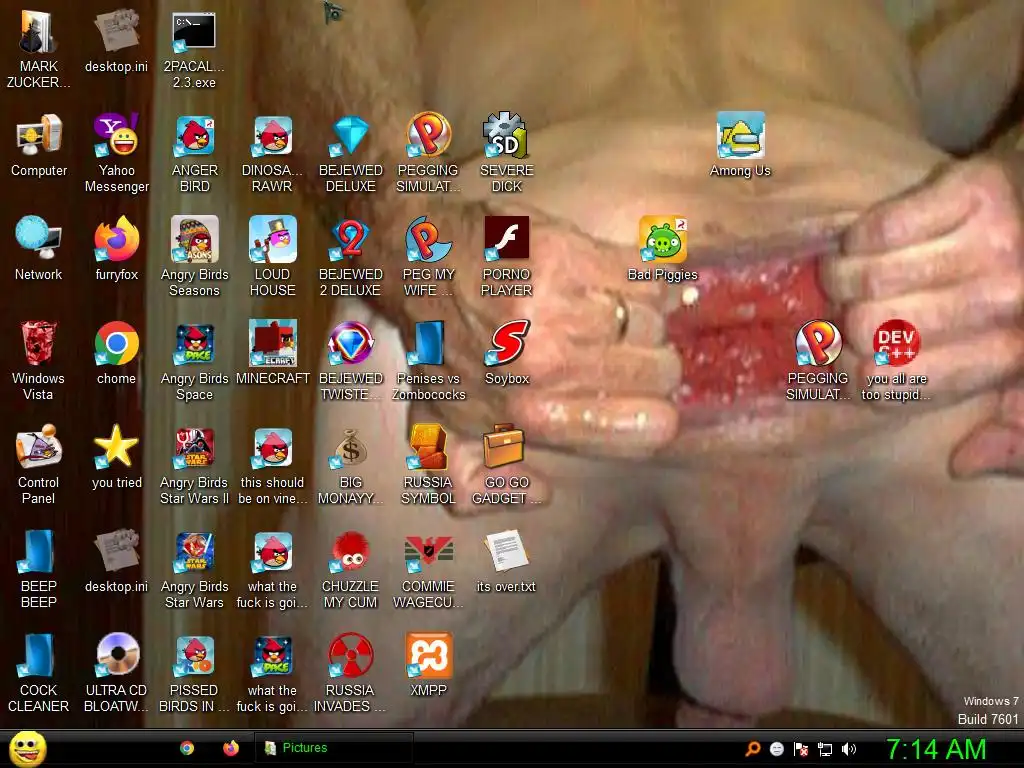Open the Action Center flag tray icon

[801, 749]
